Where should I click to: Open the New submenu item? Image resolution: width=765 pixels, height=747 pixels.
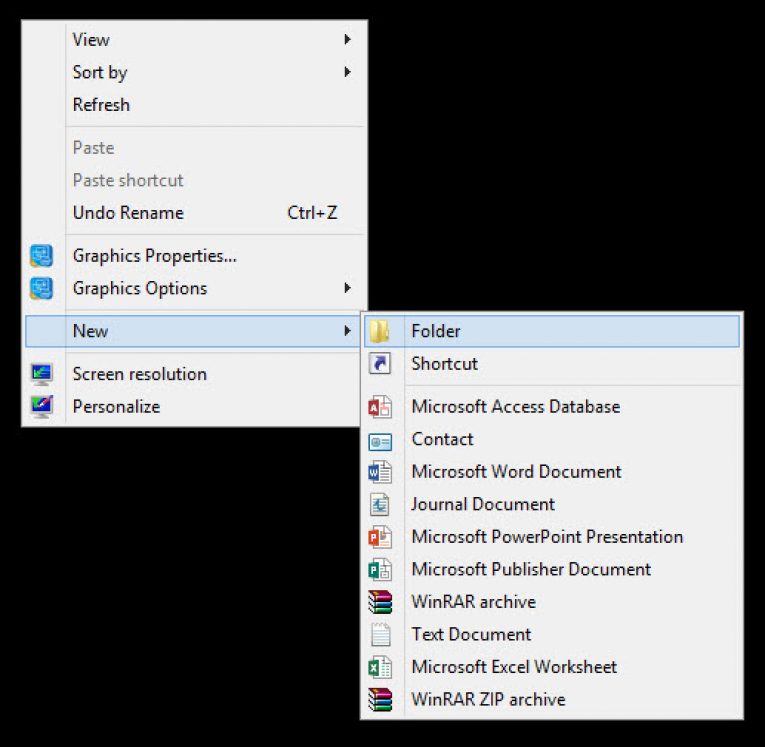coord(193,331)
